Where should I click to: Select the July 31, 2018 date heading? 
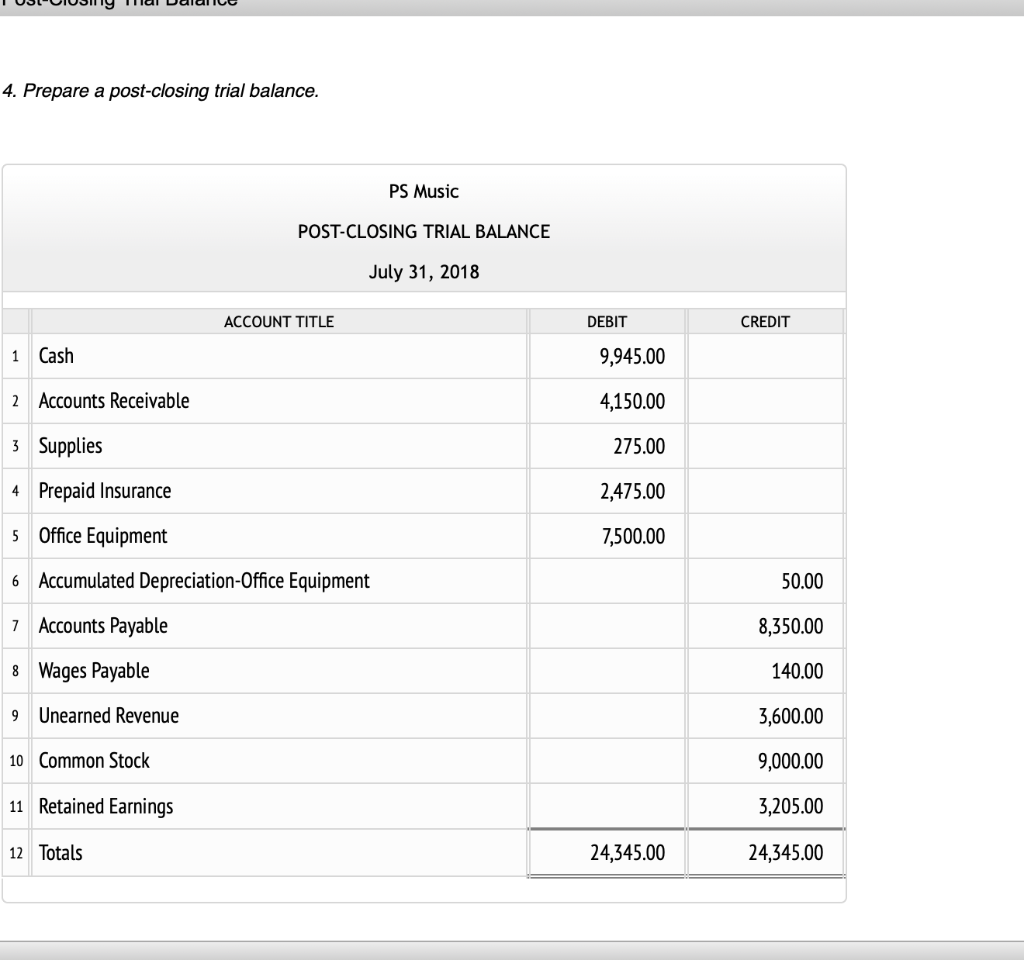(x=423, y=271)
